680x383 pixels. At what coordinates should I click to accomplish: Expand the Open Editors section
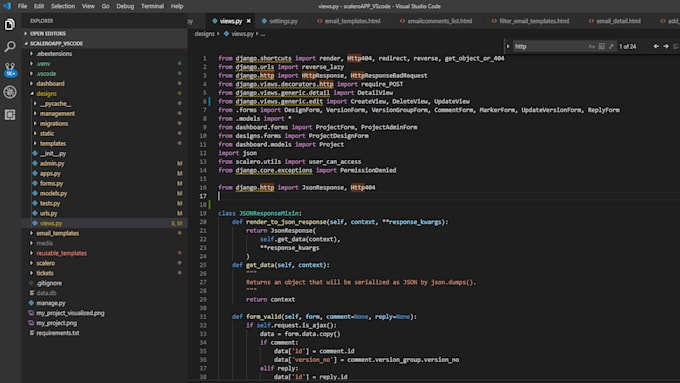pos(104,33)
